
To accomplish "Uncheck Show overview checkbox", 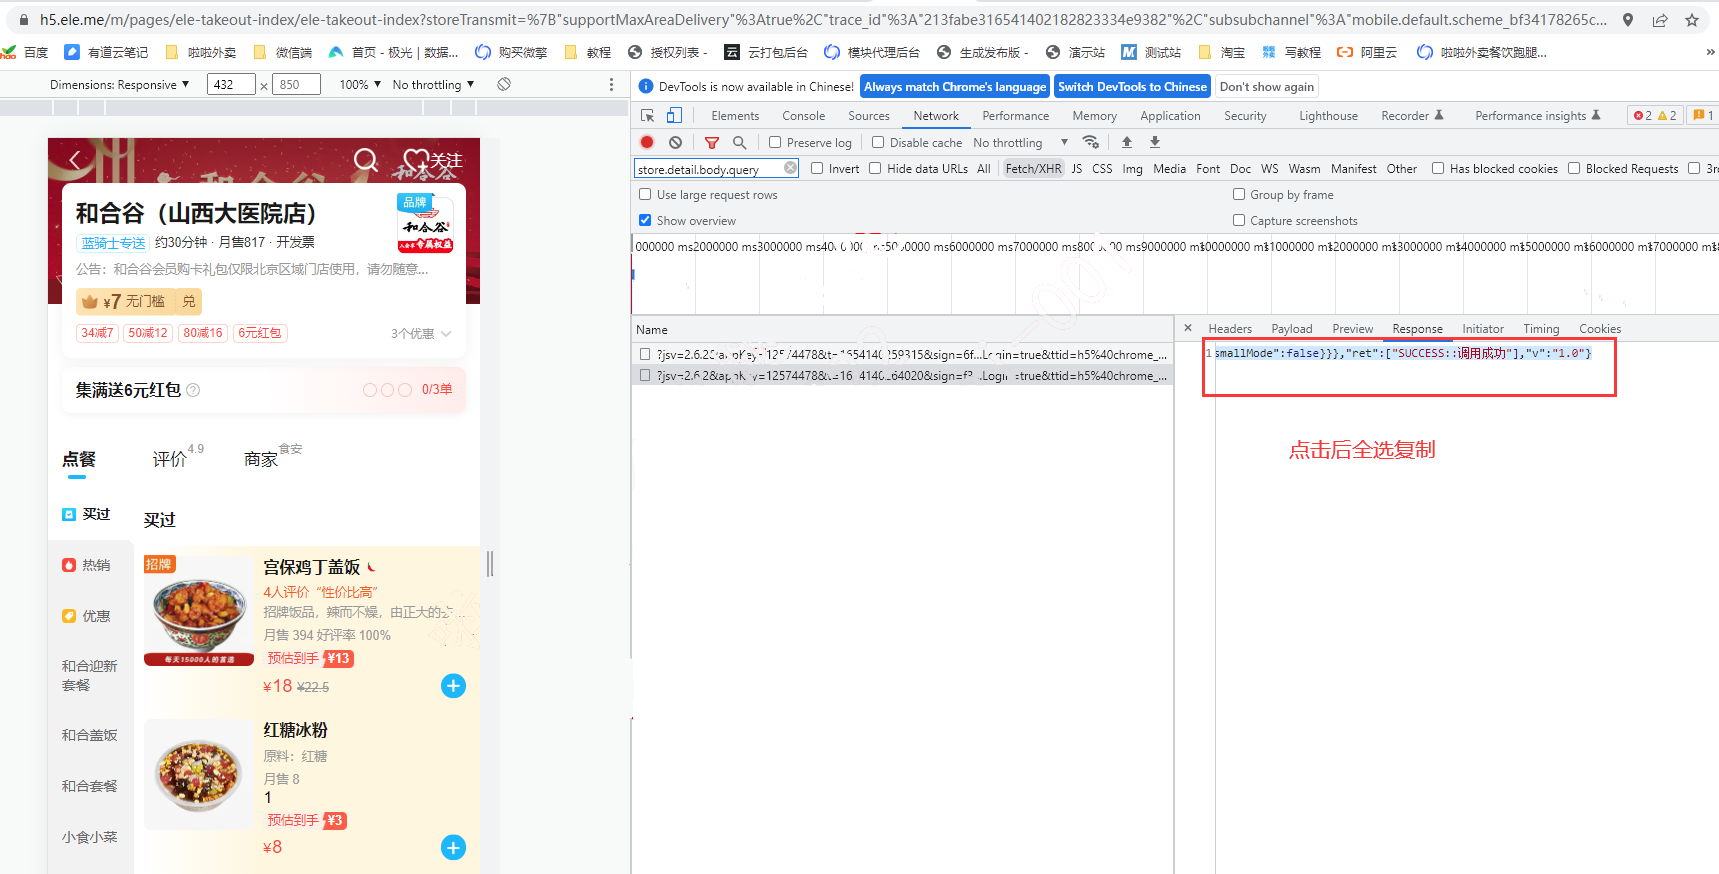I will pos(645,220).
